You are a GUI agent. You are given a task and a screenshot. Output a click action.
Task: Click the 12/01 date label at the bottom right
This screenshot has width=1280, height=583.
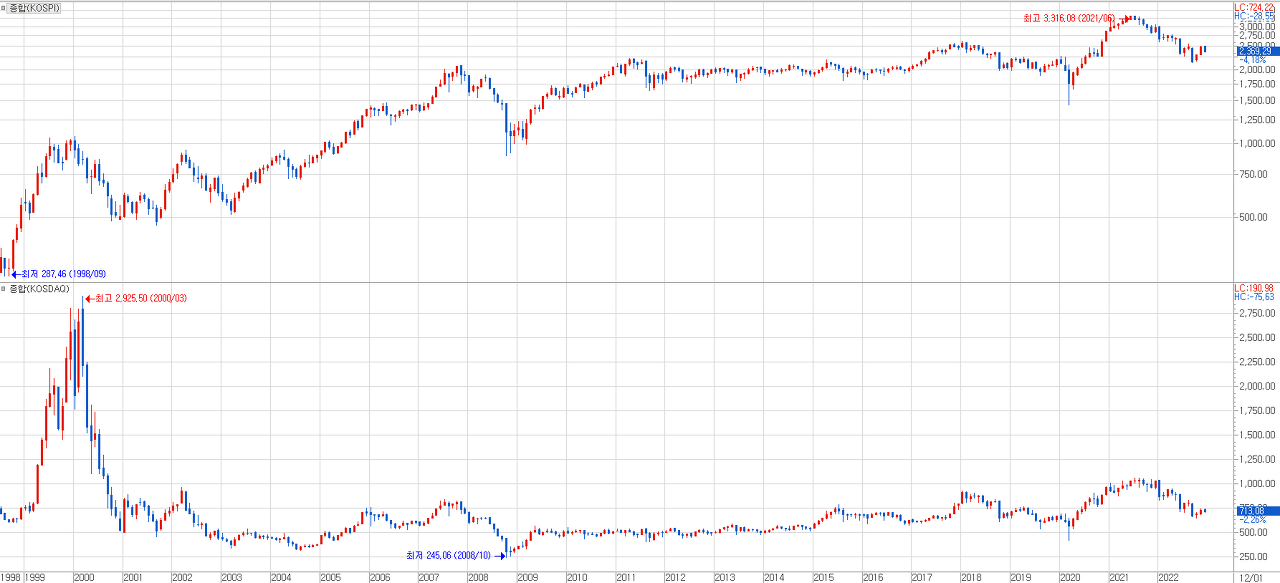click(x=1251, y=577)
